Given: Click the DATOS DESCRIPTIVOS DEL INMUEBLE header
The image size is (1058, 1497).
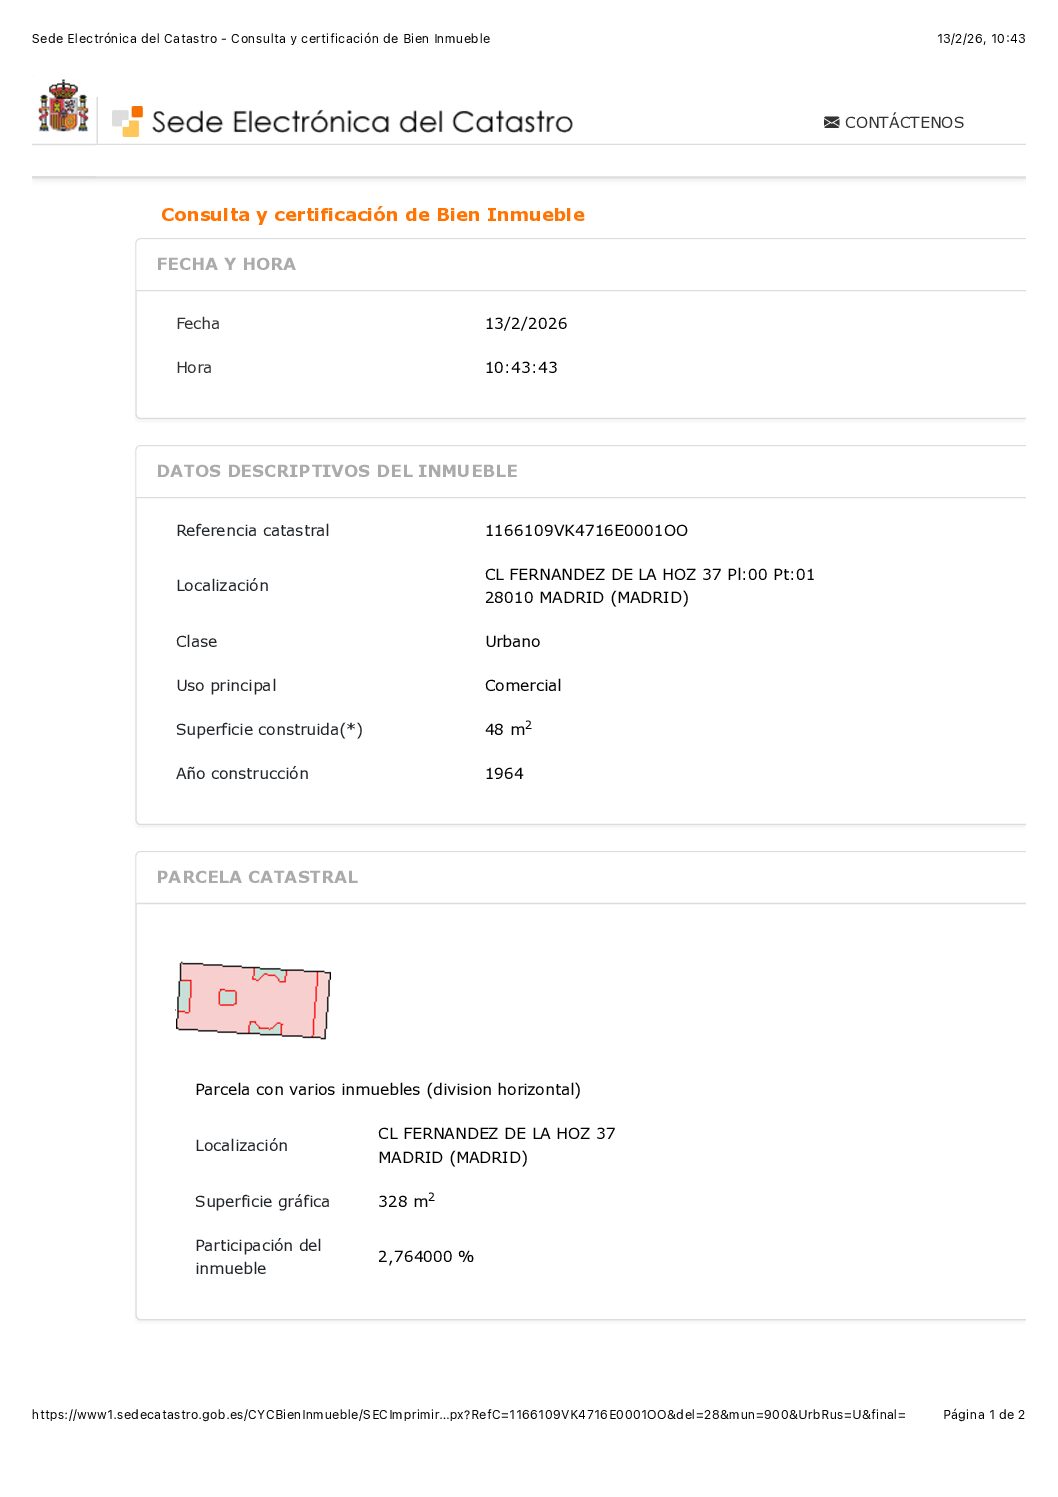Looking at the screenshot, I should pos(337,471).
